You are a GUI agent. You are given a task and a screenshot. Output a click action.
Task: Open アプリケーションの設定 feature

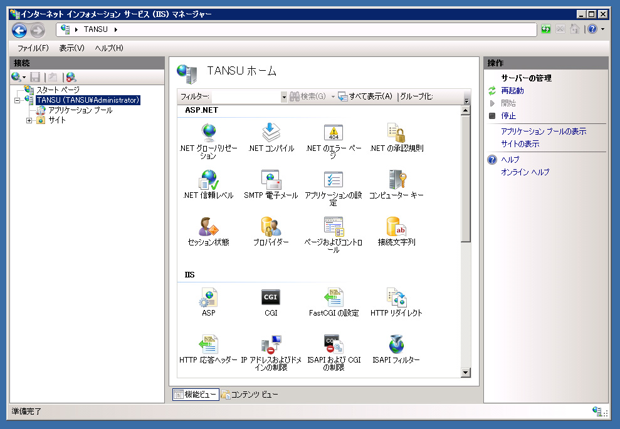click(333, 188)
